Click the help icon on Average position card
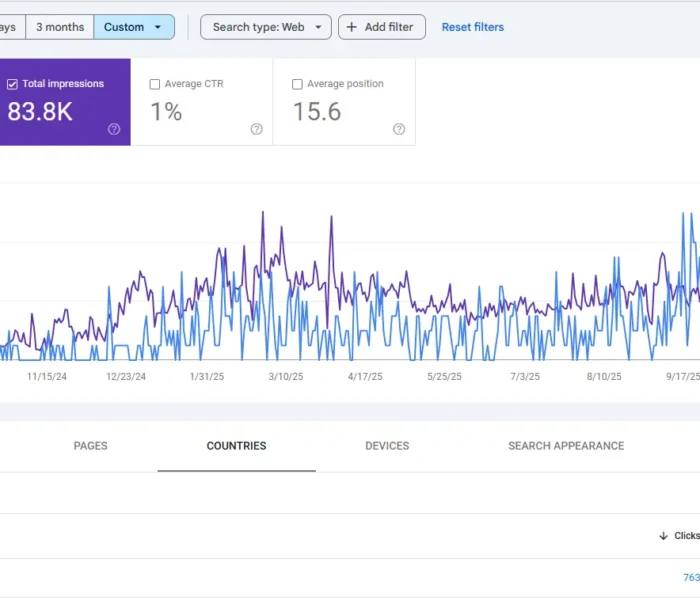Screen dimensions: 700x600 pos(399,129)
